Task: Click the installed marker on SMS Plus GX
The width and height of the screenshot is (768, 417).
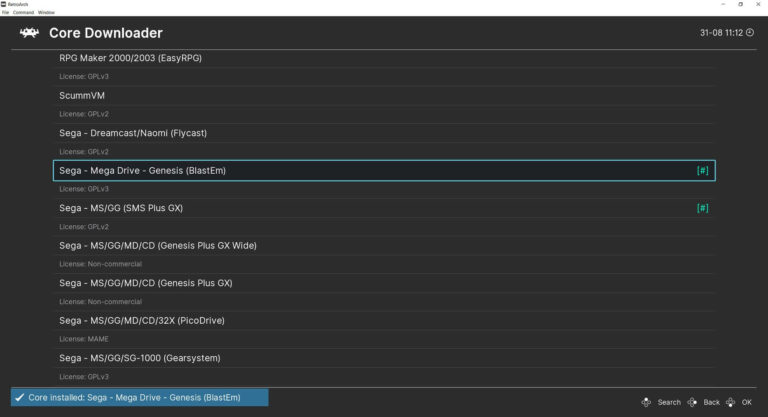Action: pyautogui.click(x=702, y=208)
